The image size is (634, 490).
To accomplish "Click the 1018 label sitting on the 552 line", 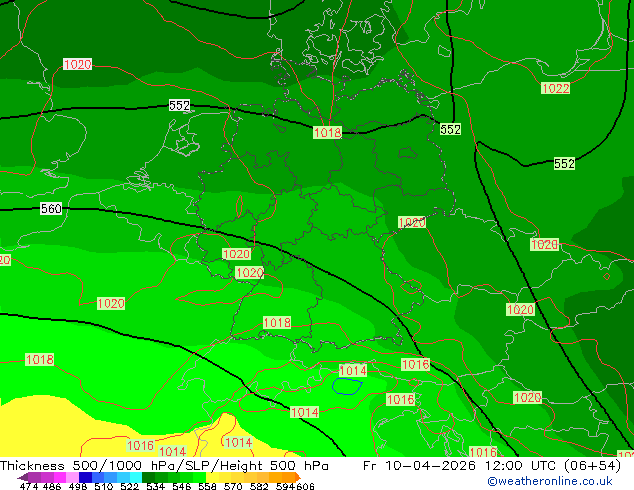I will click(327, 133).
